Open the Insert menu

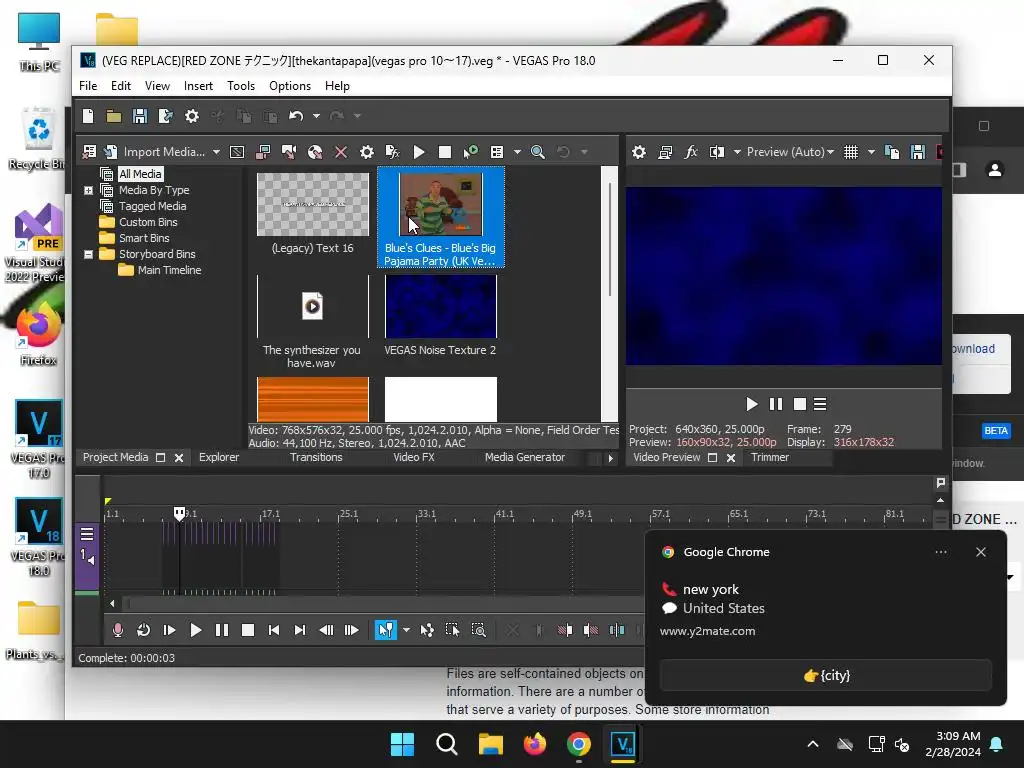(x=198, y=86)
